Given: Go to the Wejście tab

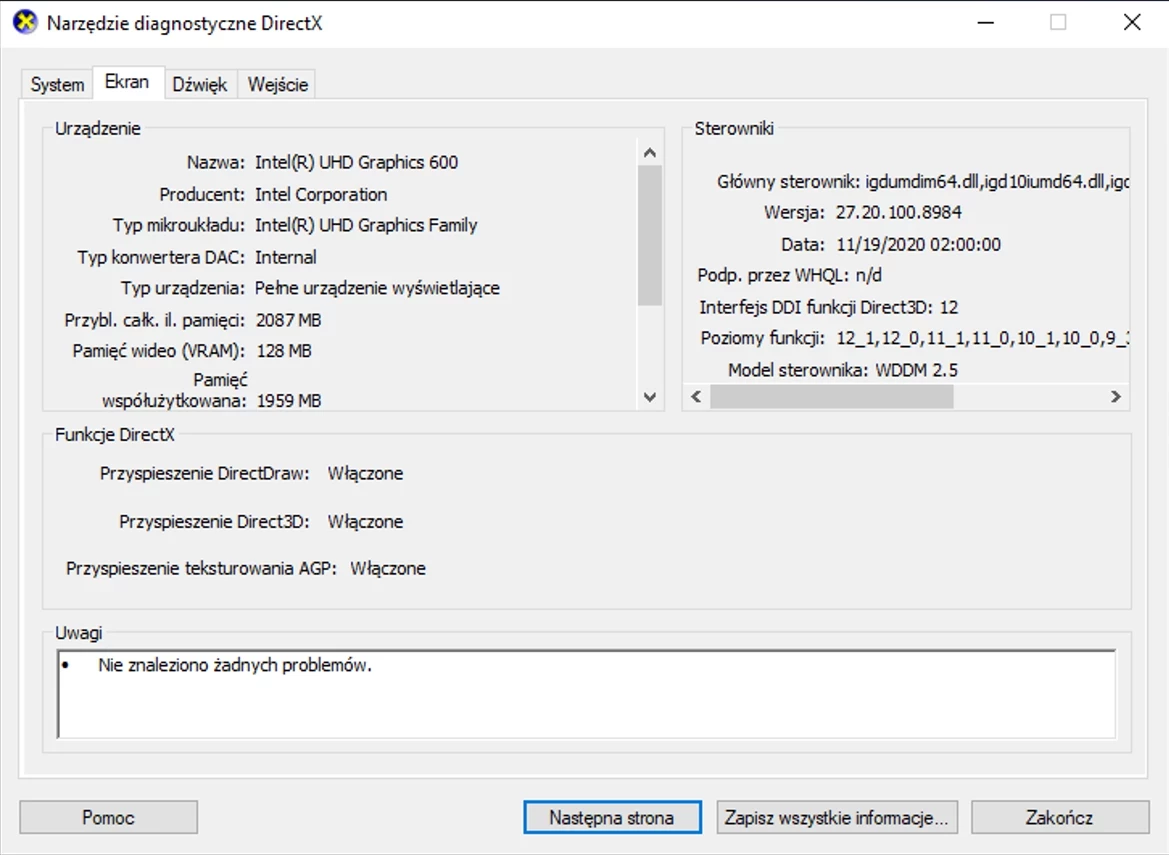Looking at the screenshot, I should point(278,85).
